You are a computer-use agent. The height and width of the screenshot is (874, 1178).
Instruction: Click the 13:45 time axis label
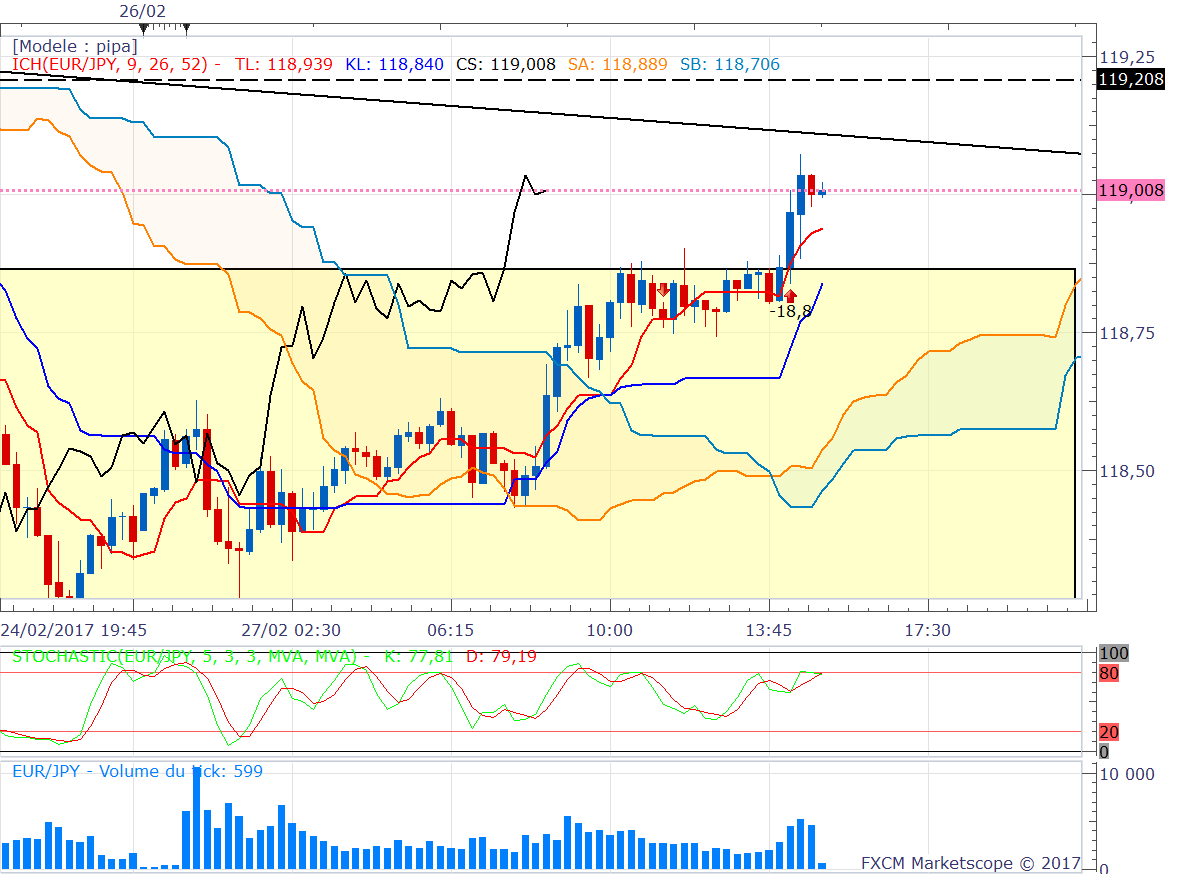click(x=768, y=630)
